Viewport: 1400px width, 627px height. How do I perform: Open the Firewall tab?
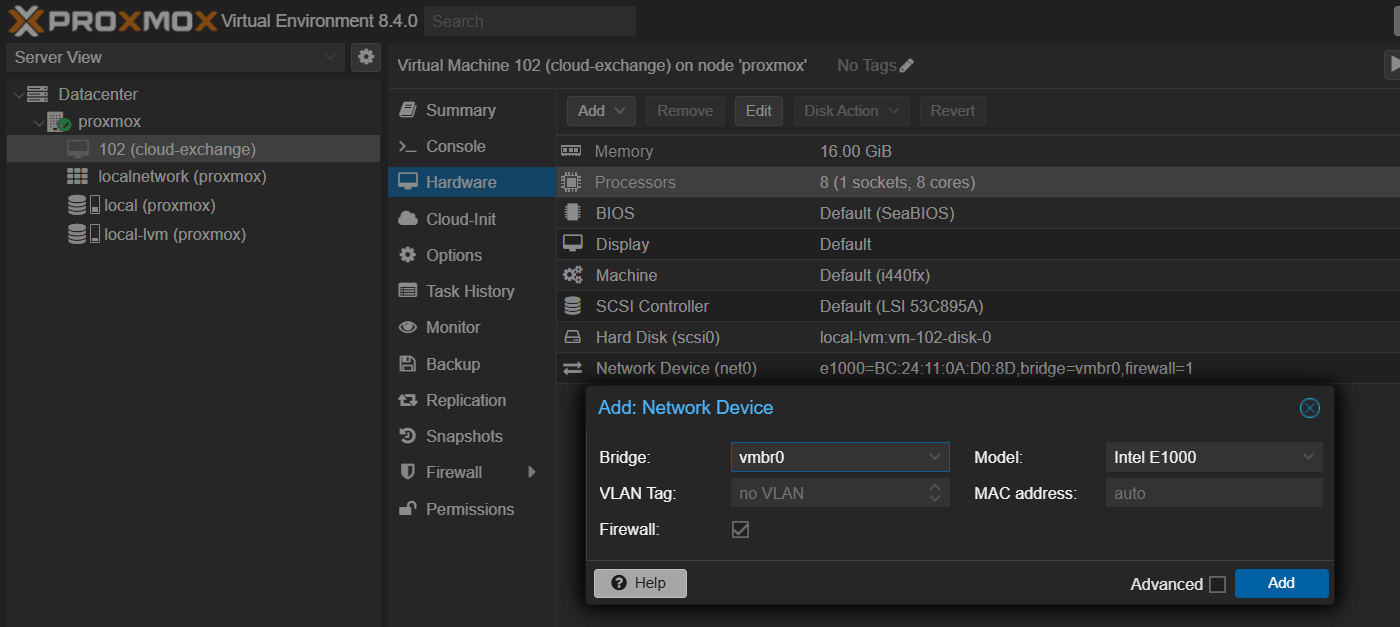(471, 472)
